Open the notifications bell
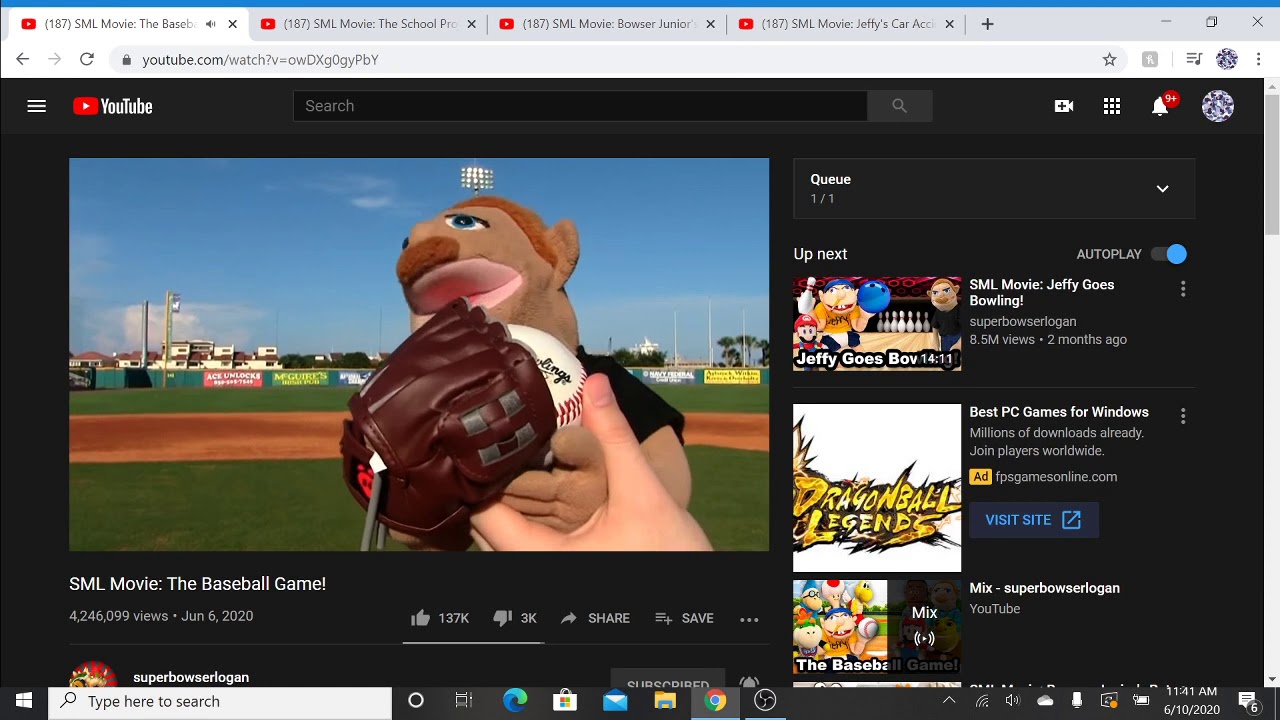The height and width of the screenshot is (720, 1280). [x=1160, y=106]
